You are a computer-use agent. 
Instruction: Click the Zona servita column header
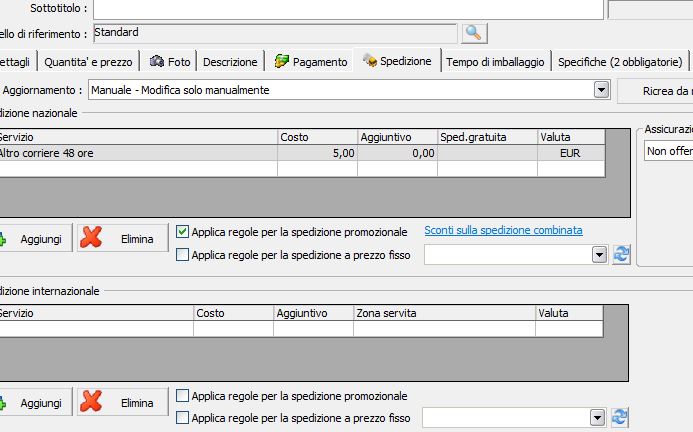[444, 313]
